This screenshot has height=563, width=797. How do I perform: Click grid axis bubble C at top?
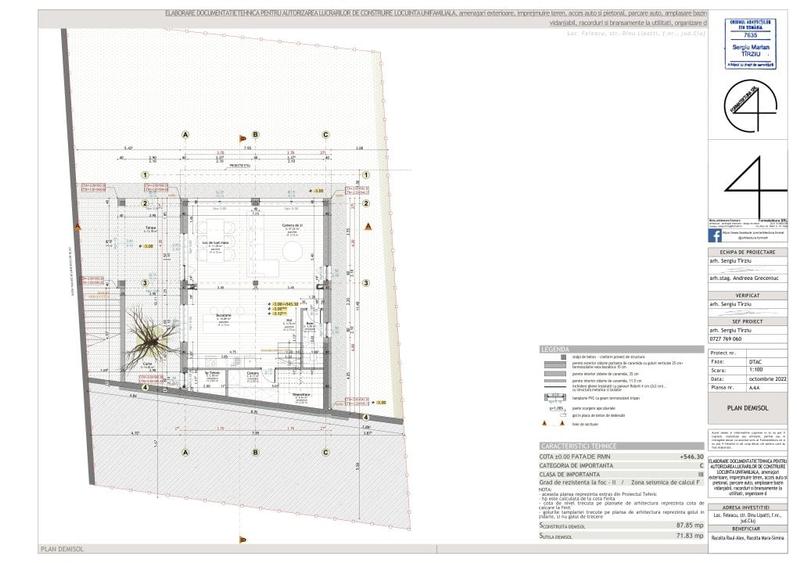pos(325,133)
